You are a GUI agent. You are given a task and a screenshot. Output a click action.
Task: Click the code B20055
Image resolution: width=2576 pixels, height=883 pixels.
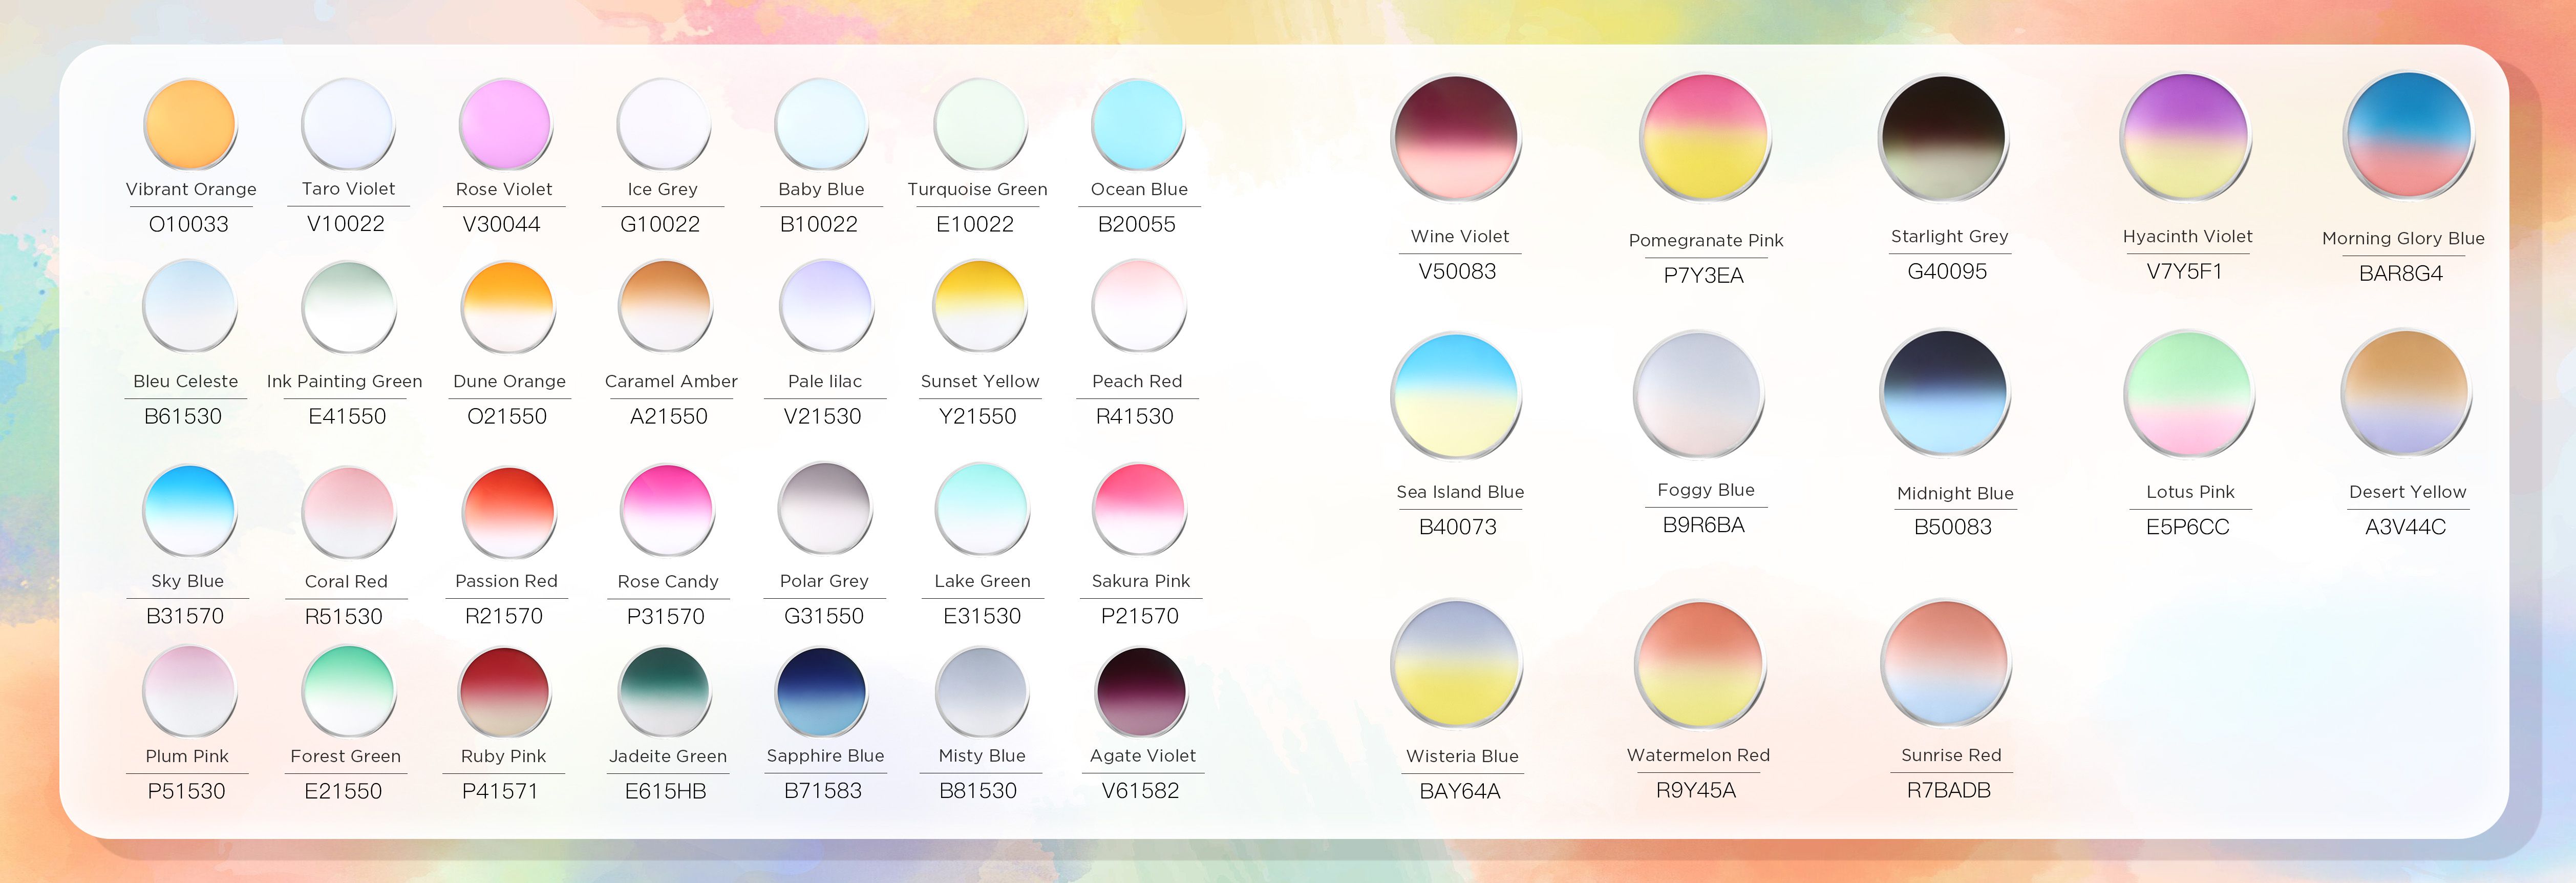click(1137, 224)
